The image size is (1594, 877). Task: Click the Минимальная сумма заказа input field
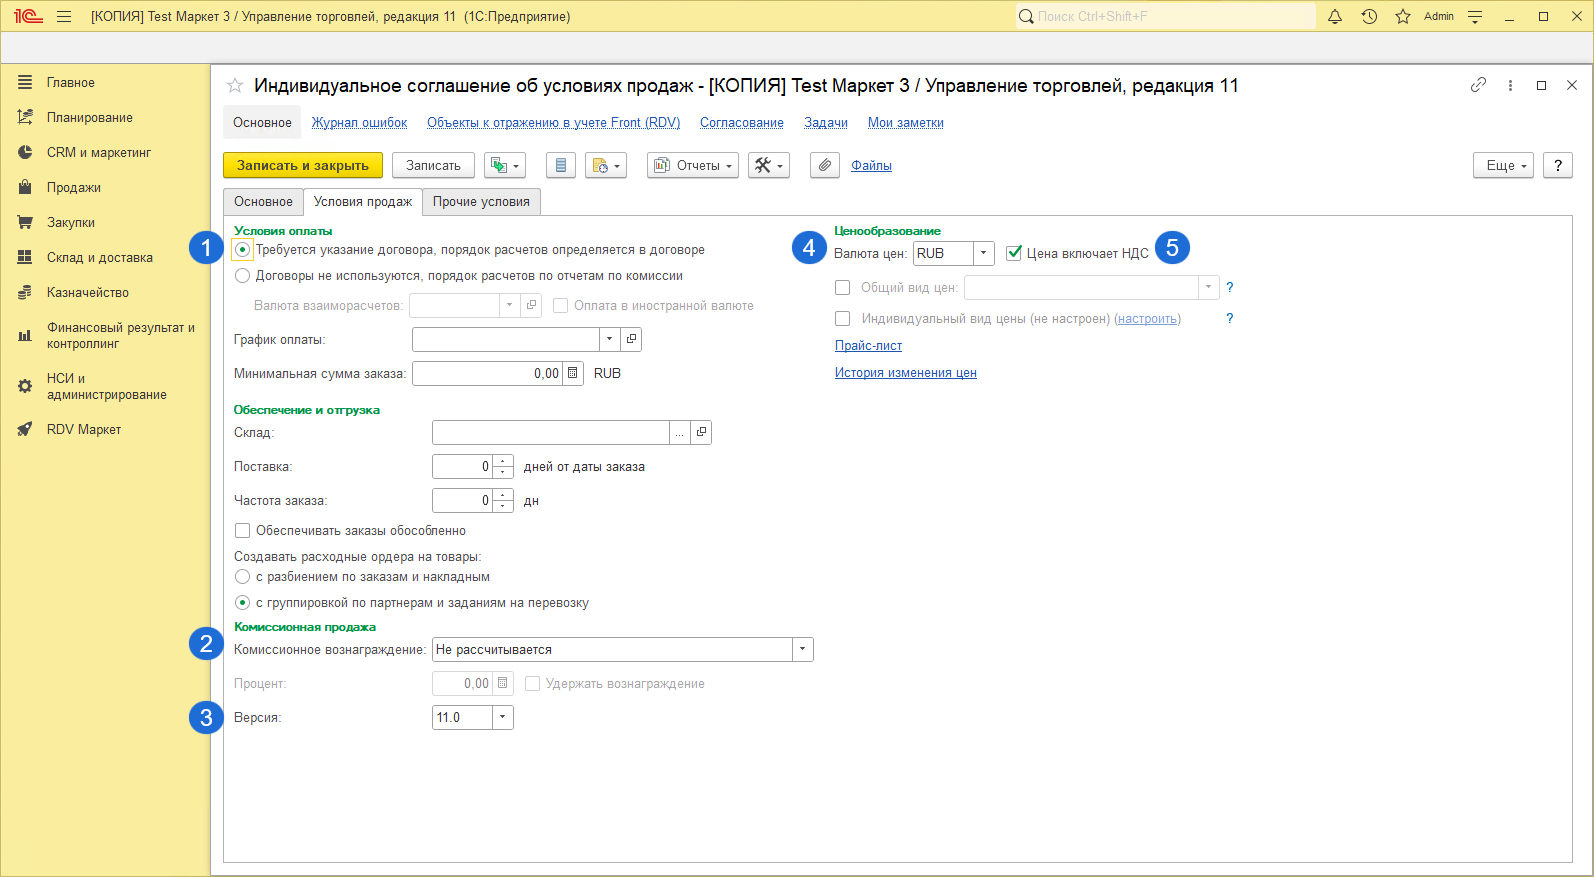pos(487,373)
